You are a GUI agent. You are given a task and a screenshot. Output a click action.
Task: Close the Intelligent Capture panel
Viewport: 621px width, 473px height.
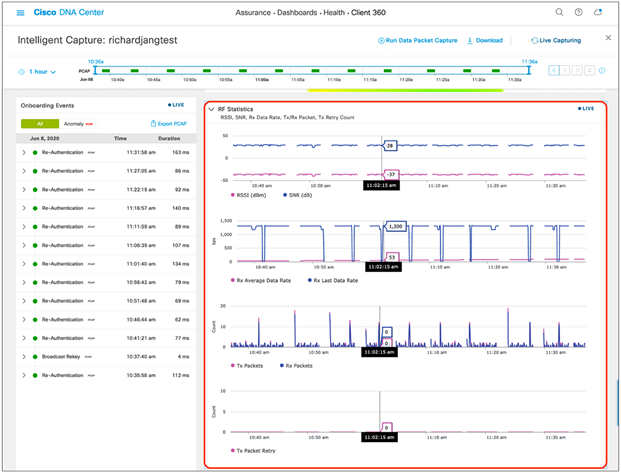coord(608,38)
